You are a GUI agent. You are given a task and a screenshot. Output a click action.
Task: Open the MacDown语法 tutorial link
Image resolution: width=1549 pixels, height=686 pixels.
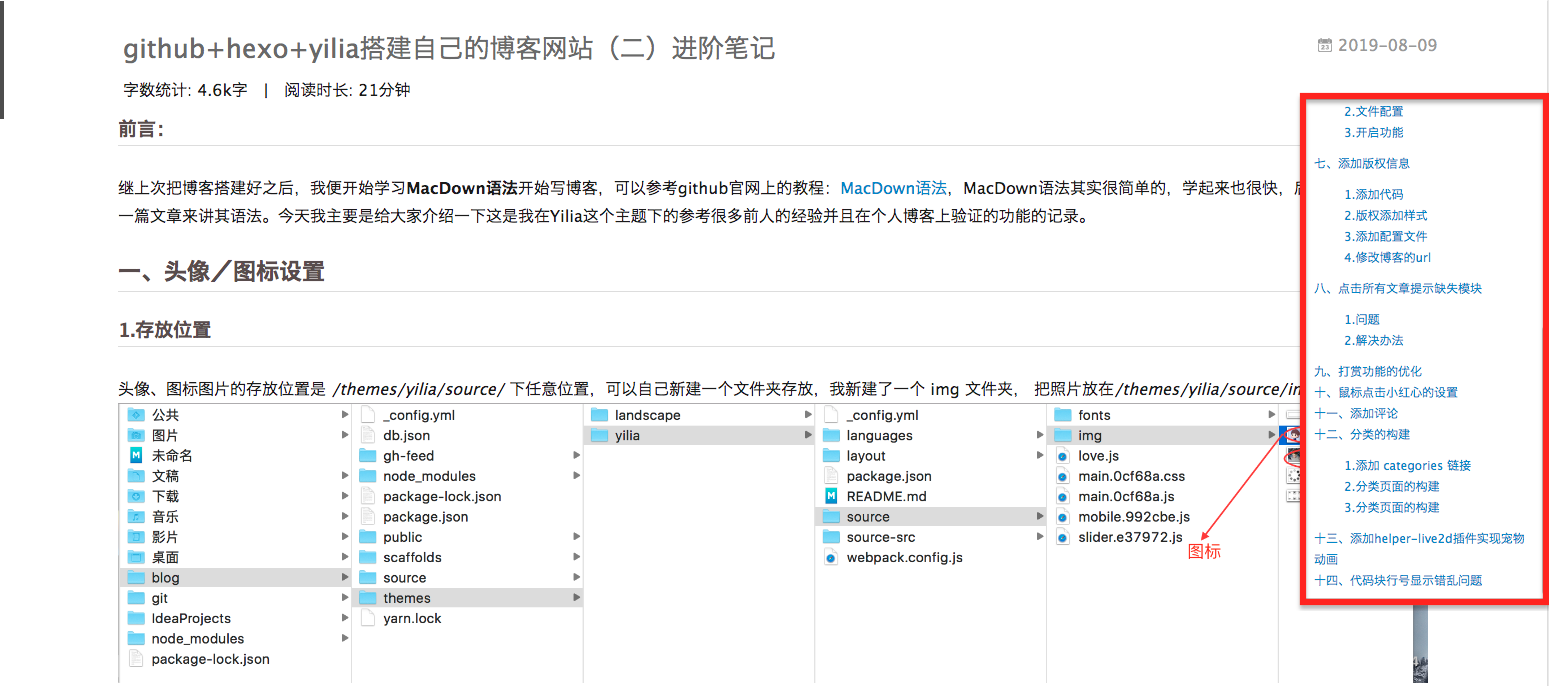pyautogui.click(x=893, y=188)
